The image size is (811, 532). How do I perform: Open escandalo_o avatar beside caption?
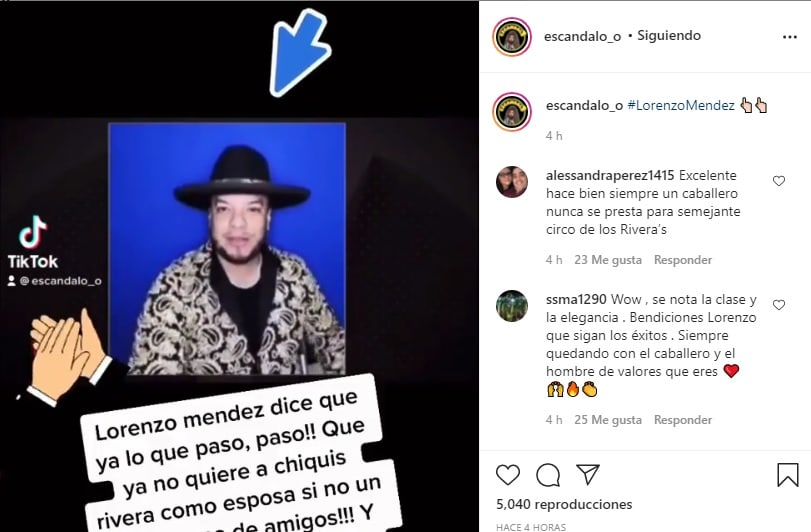click(x=512, y=112)
